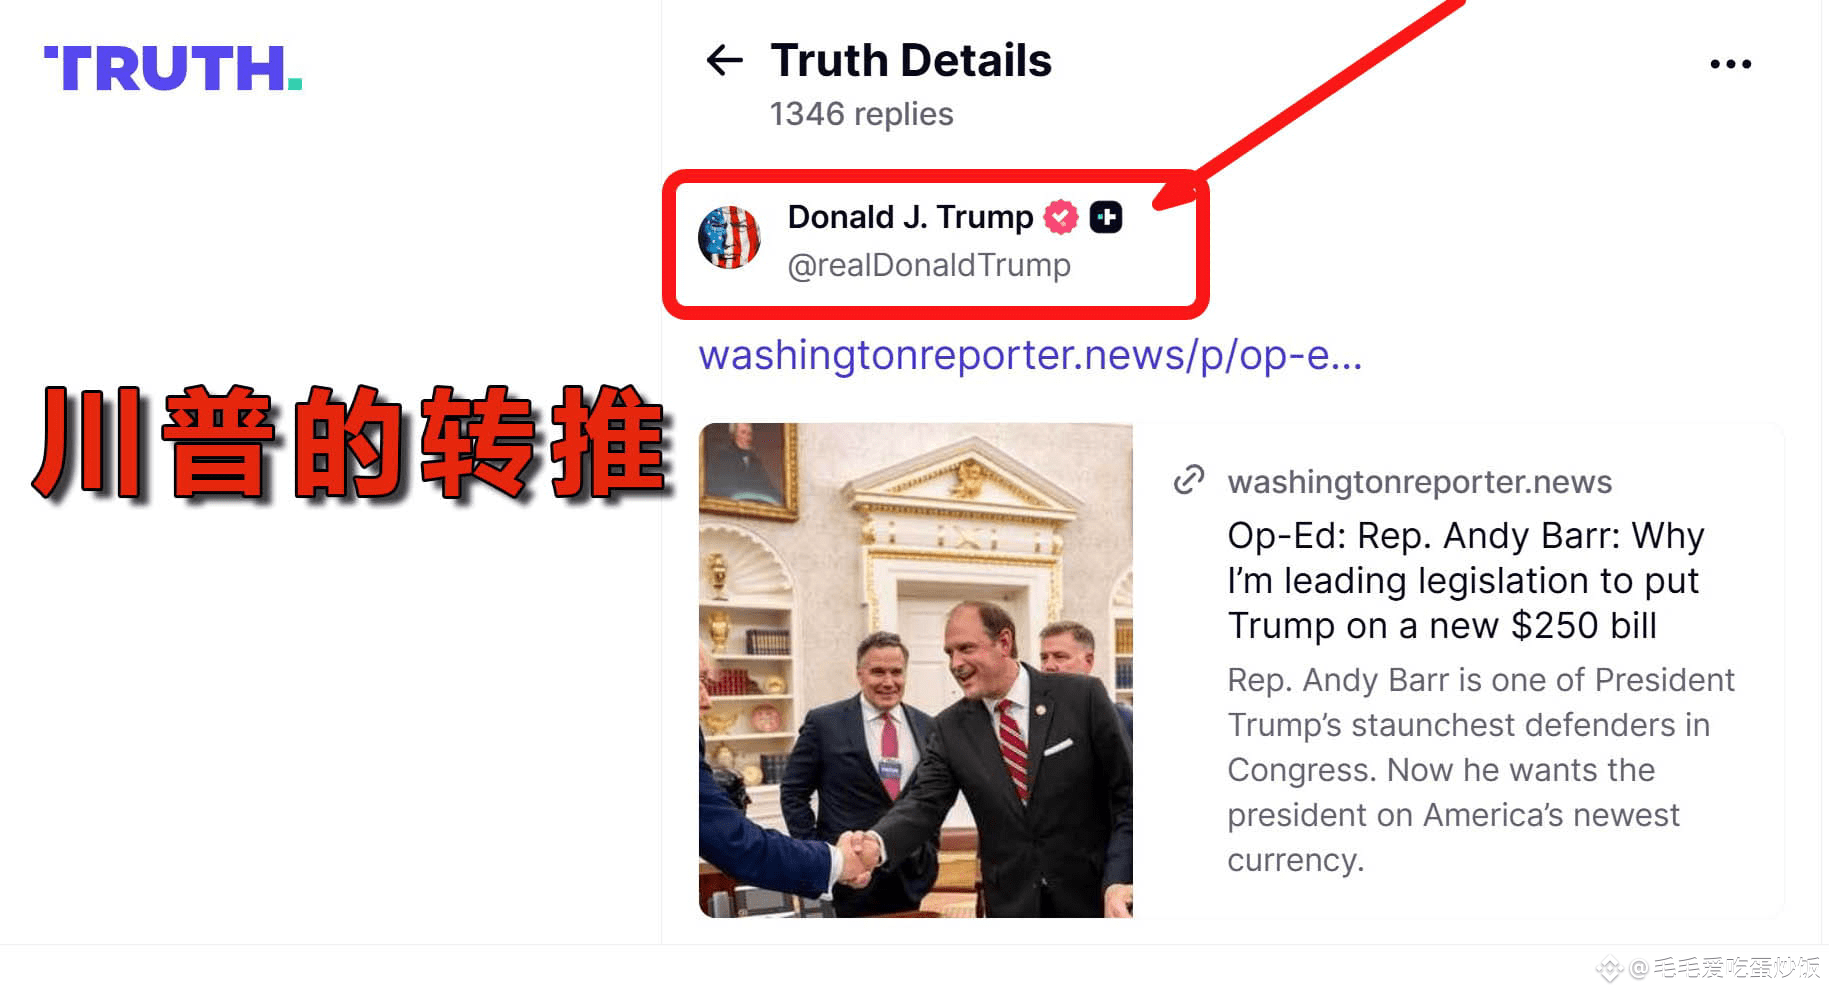Click the 毛毛爱吃蛋炒饭 watermark text

[x=1736, y=968]
